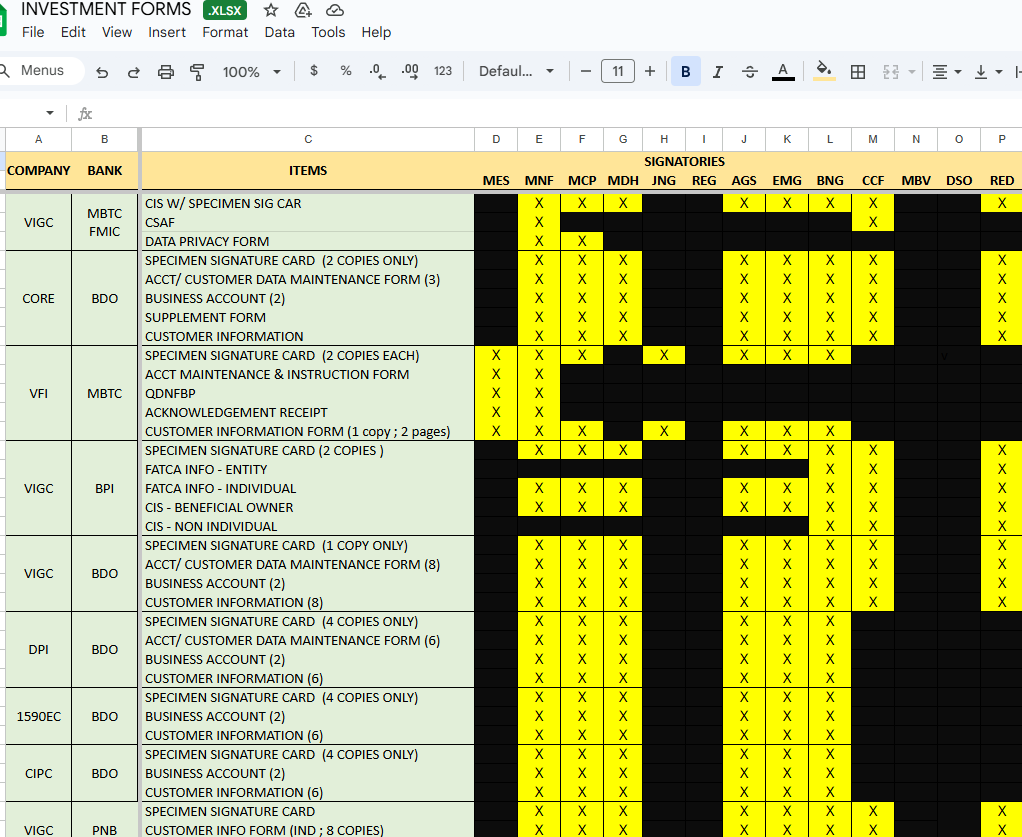
Task: Select the CORE company cell
Action: pyautogui.click(x=38, y=299)
